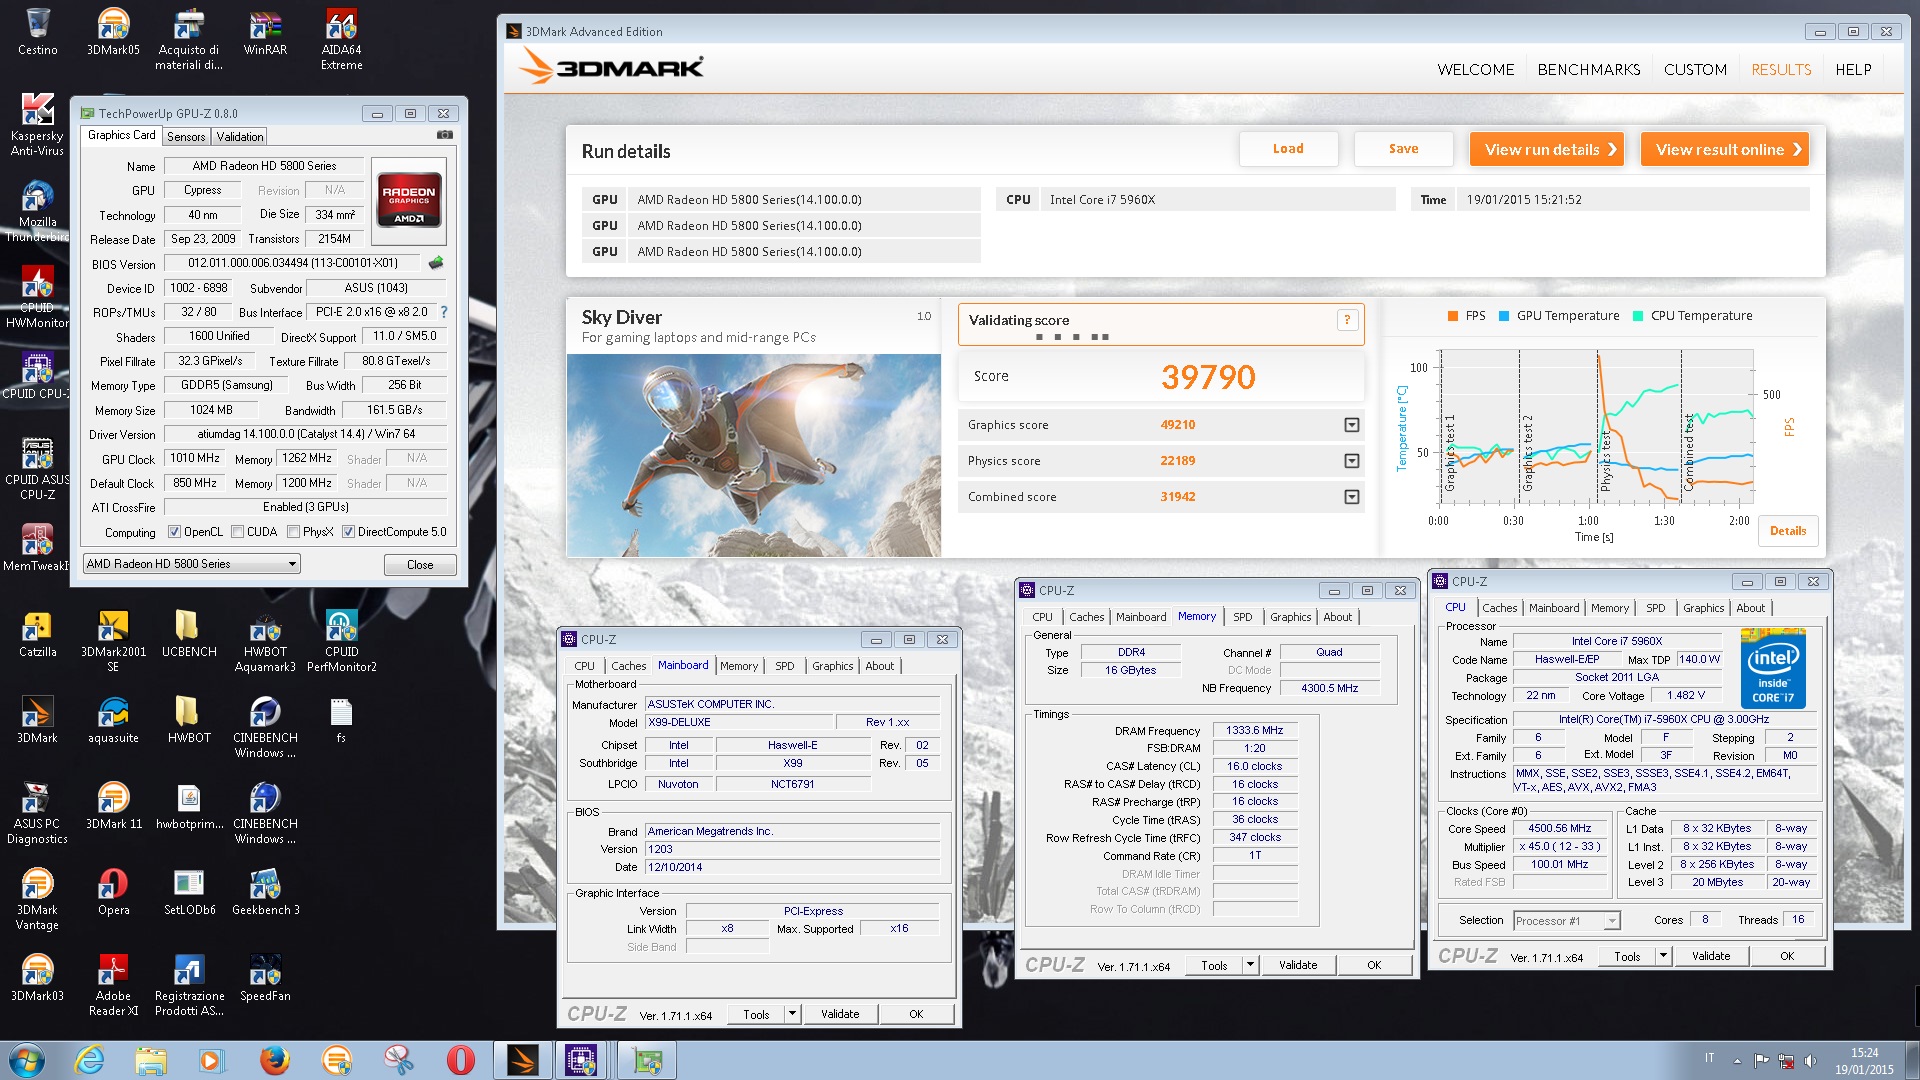The width and height of the screenshot is (1920, 1080).
Task: Toggle PhysX checkbox in GPU-Z
Action: point(294,532)
